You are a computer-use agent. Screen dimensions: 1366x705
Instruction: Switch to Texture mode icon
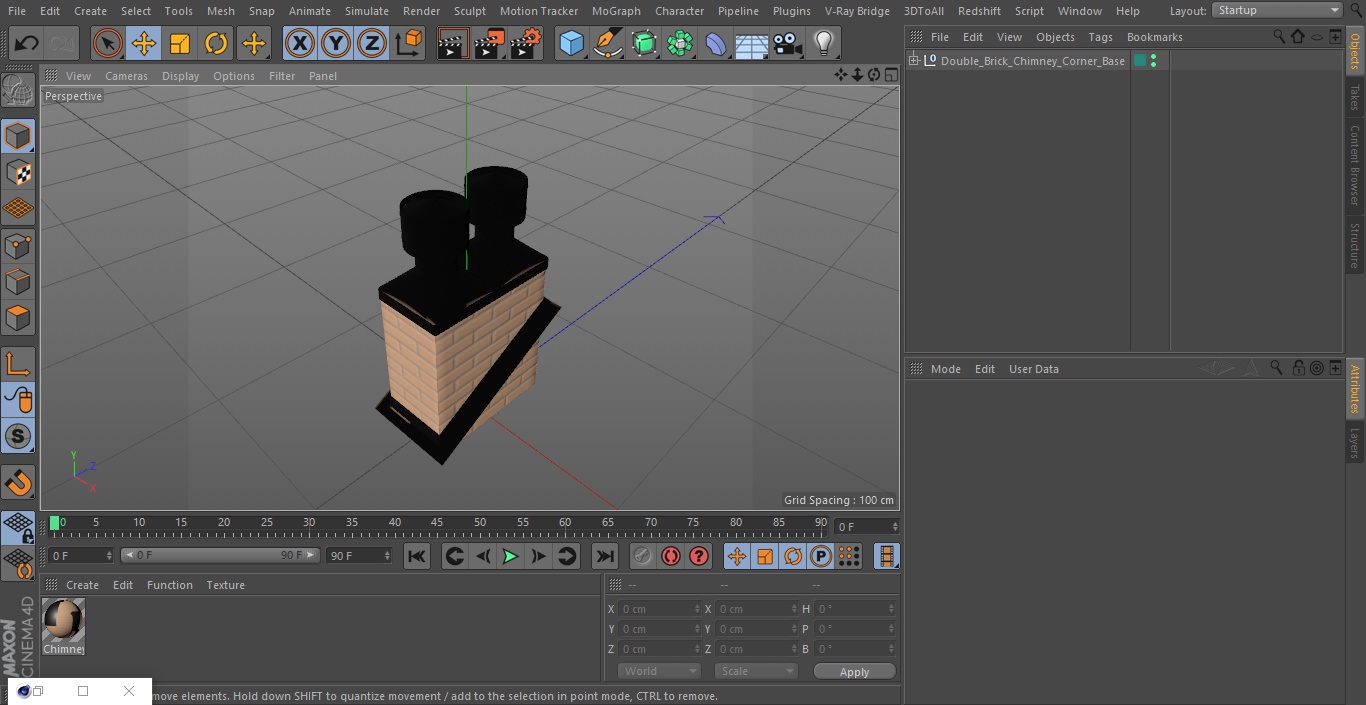18,172
